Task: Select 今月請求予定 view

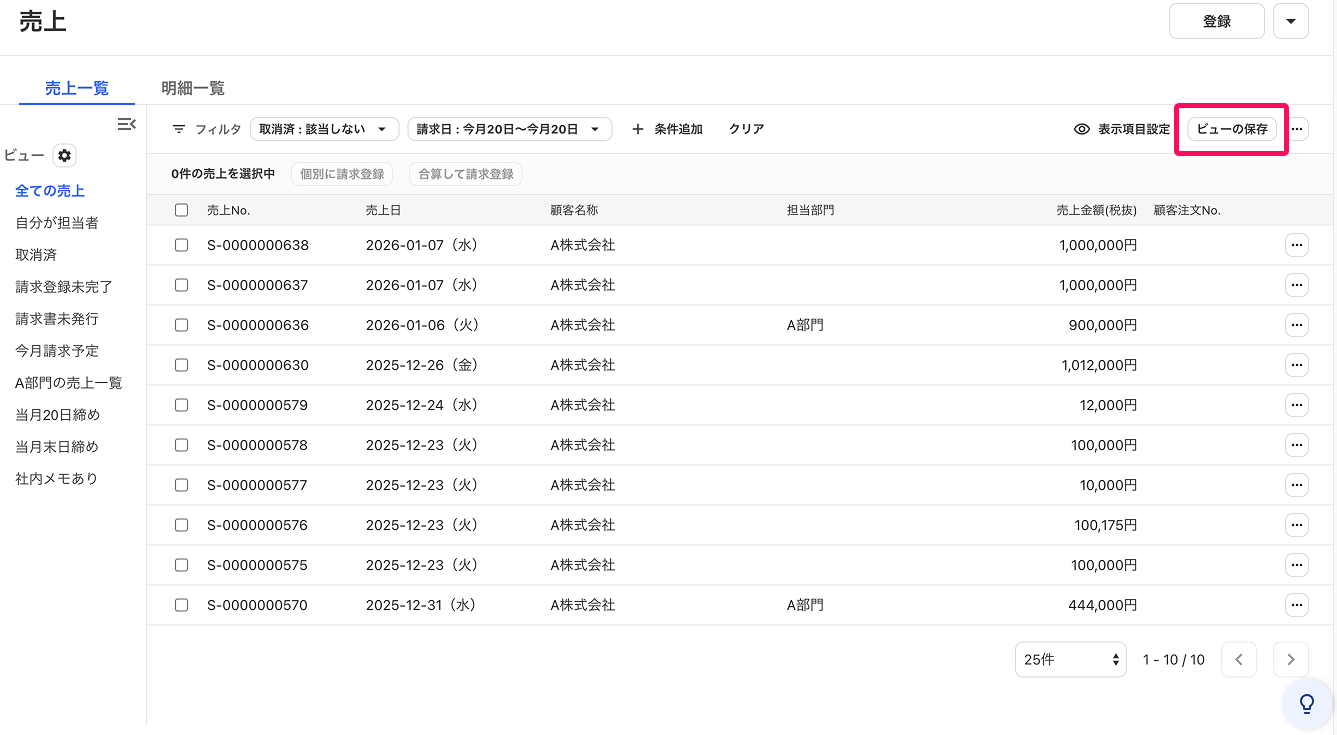Action: pos(57,351)
